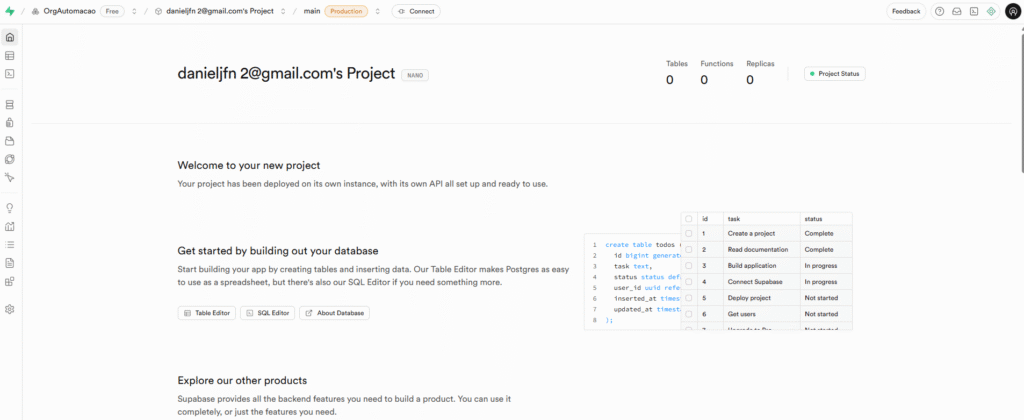Open Project Settings gear icon
1024x420 pixels.
10,309
